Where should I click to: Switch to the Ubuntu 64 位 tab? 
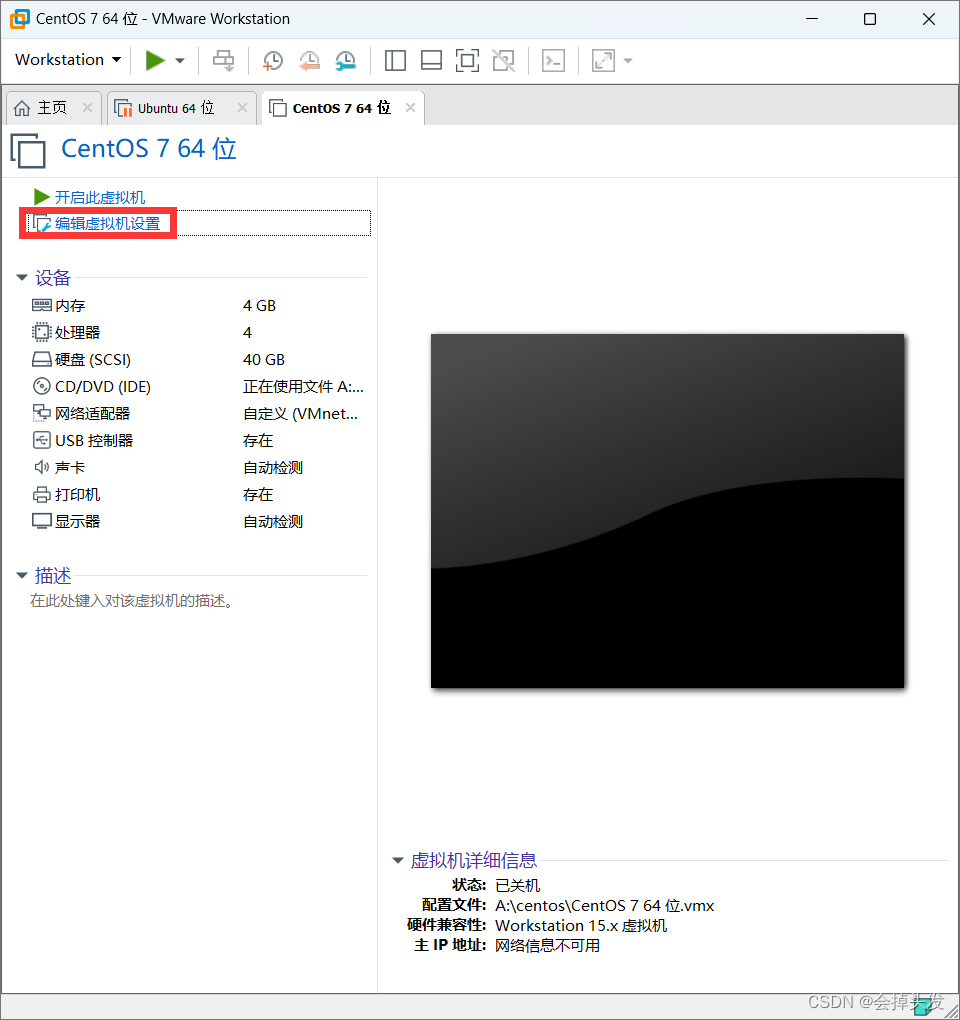tap(180, 106)
